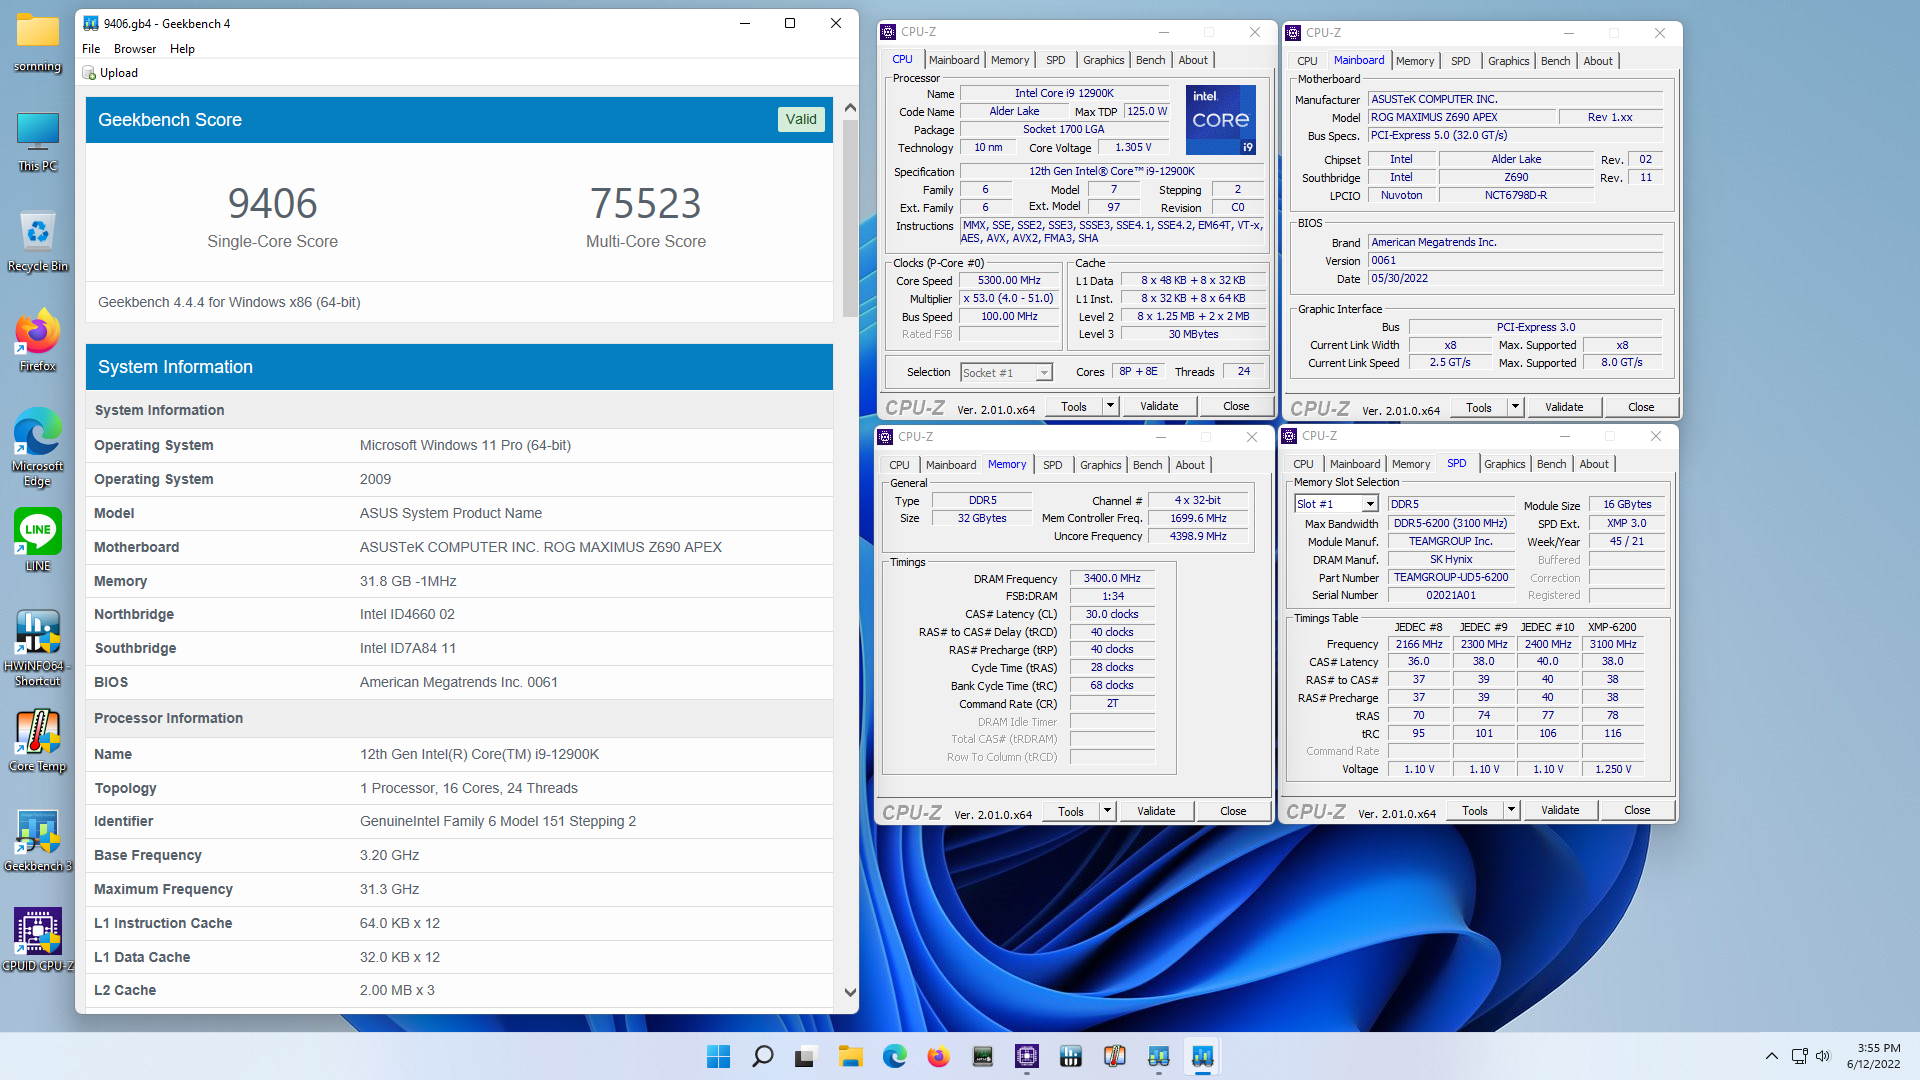
Task: Click the Upload icon in Geekbench toolbar
Action: coord(89,73)
